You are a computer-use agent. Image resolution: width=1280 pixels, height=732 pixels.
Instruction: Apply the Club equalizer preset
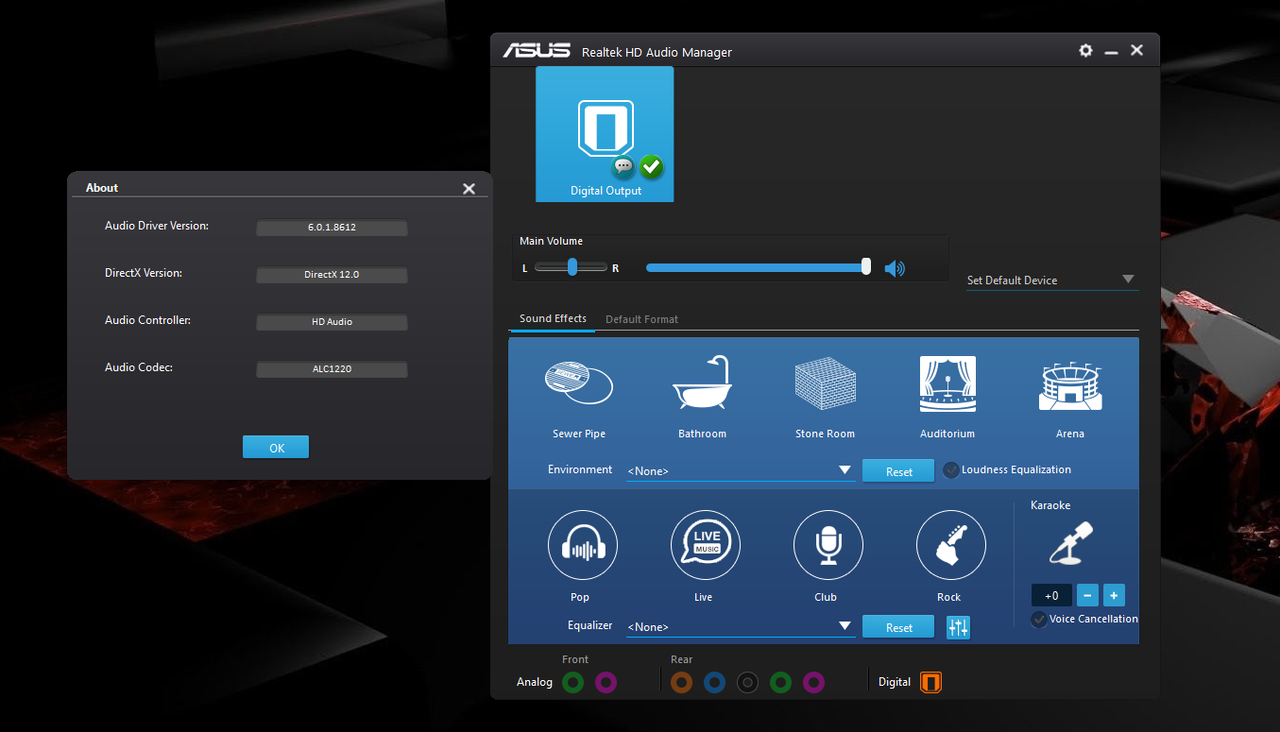pos(828,545)
